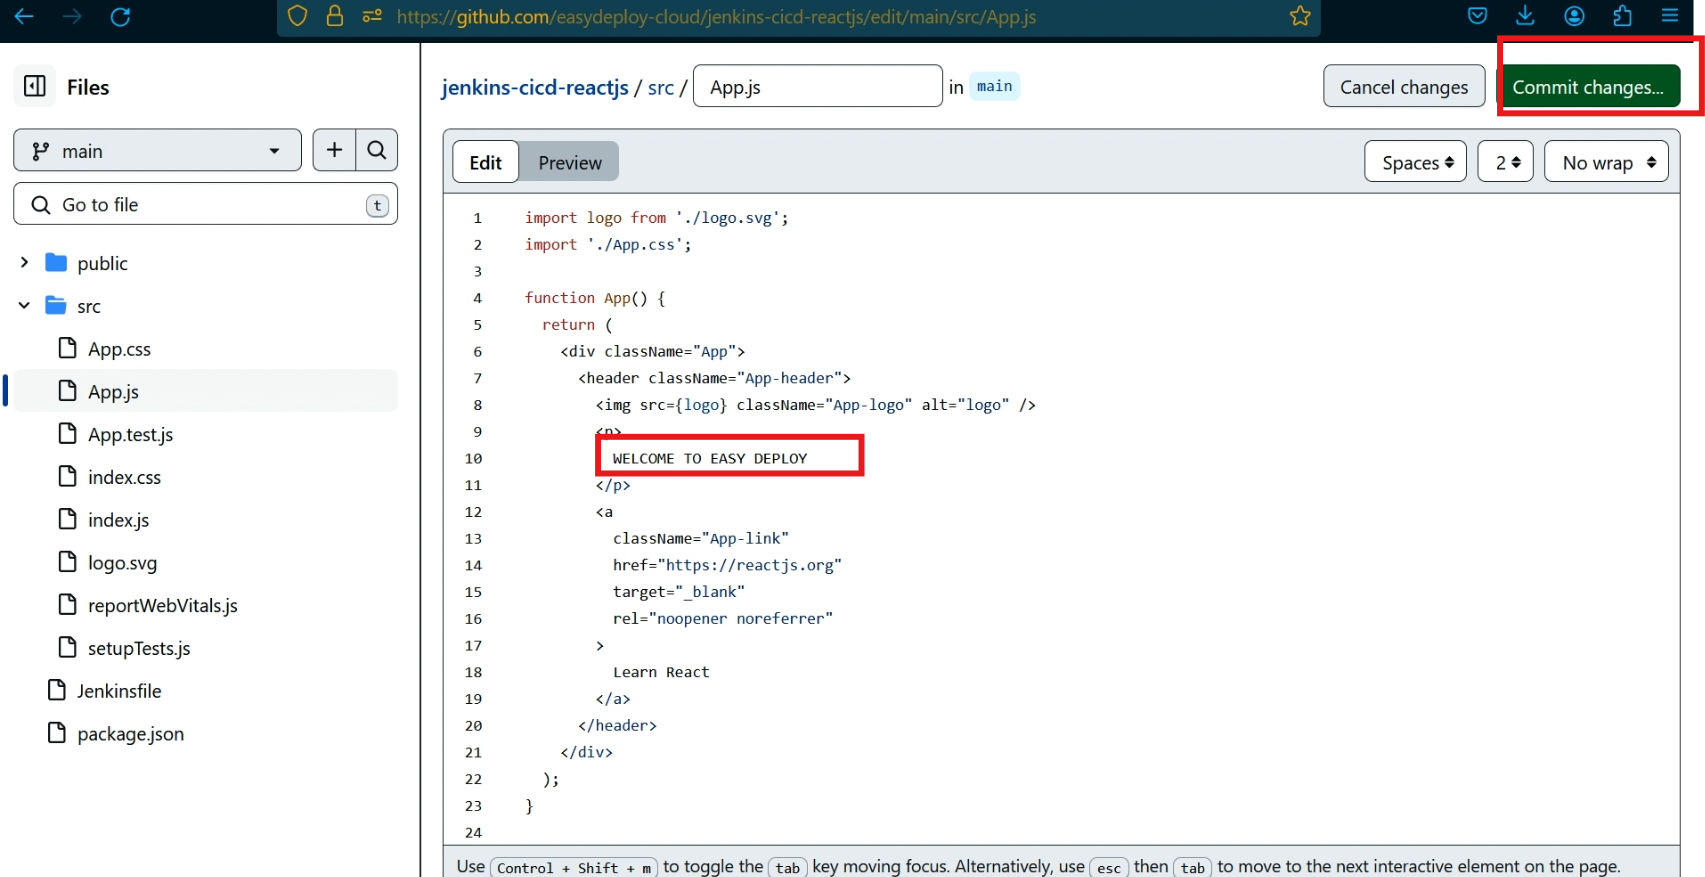This screenshot has width=1705, height=877.
Task: Click the browser forward arrow
Action: pos(72,16)
